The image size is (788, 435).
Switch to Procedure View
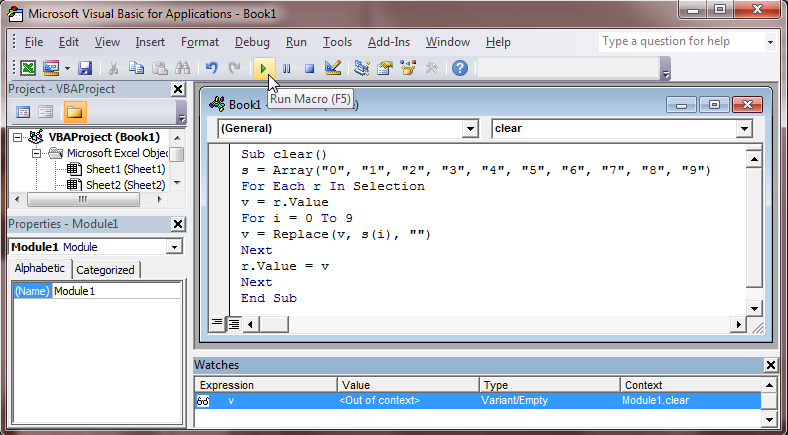point(217,323)
